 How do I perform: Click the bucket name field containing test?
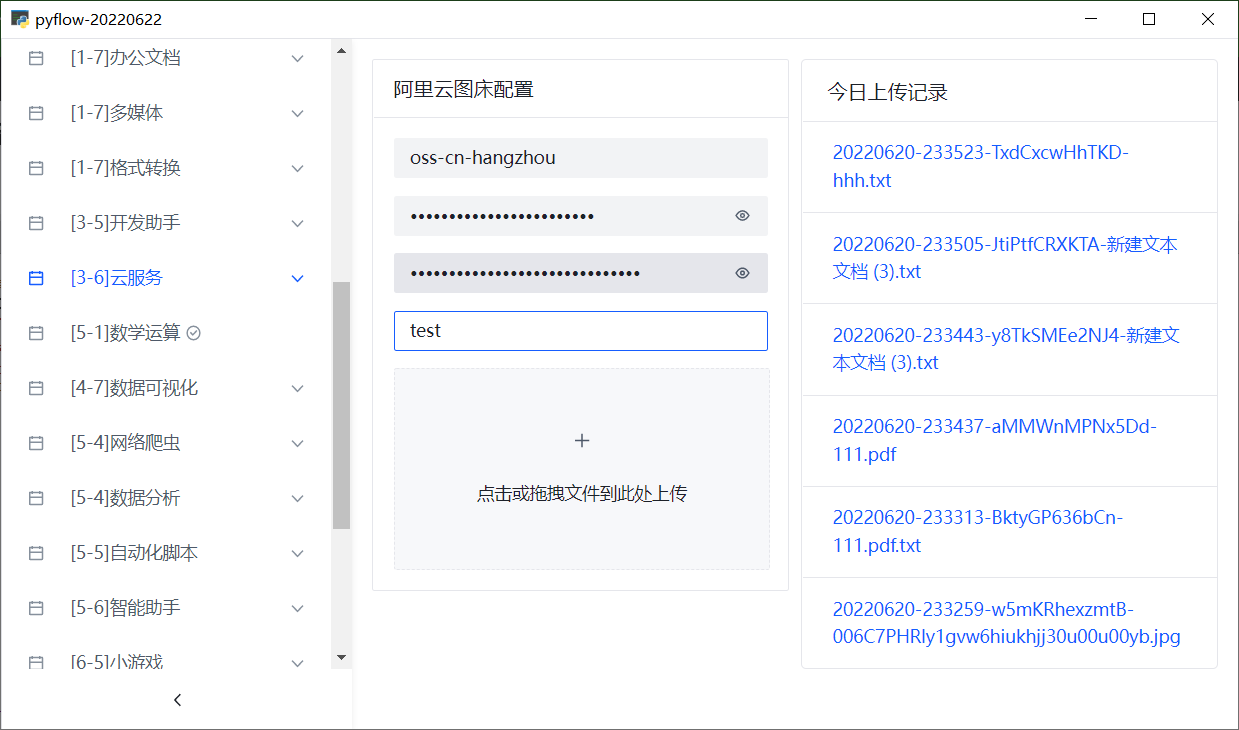point(580,331)
